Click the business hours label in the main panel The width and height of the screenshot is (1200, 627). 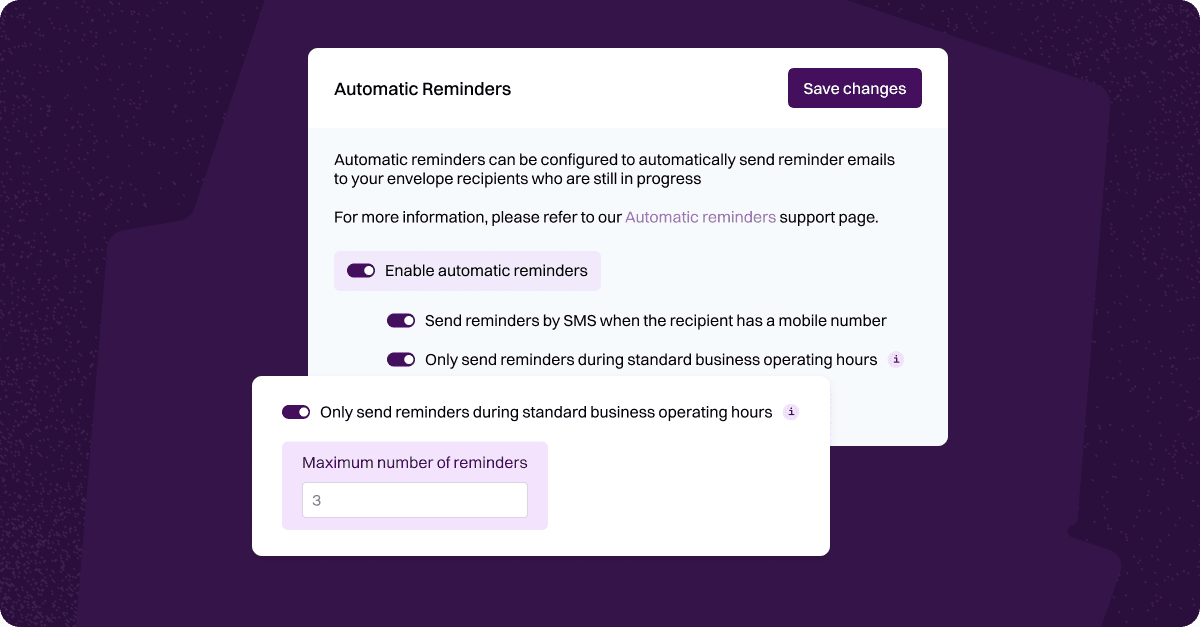tap(651, 360)
